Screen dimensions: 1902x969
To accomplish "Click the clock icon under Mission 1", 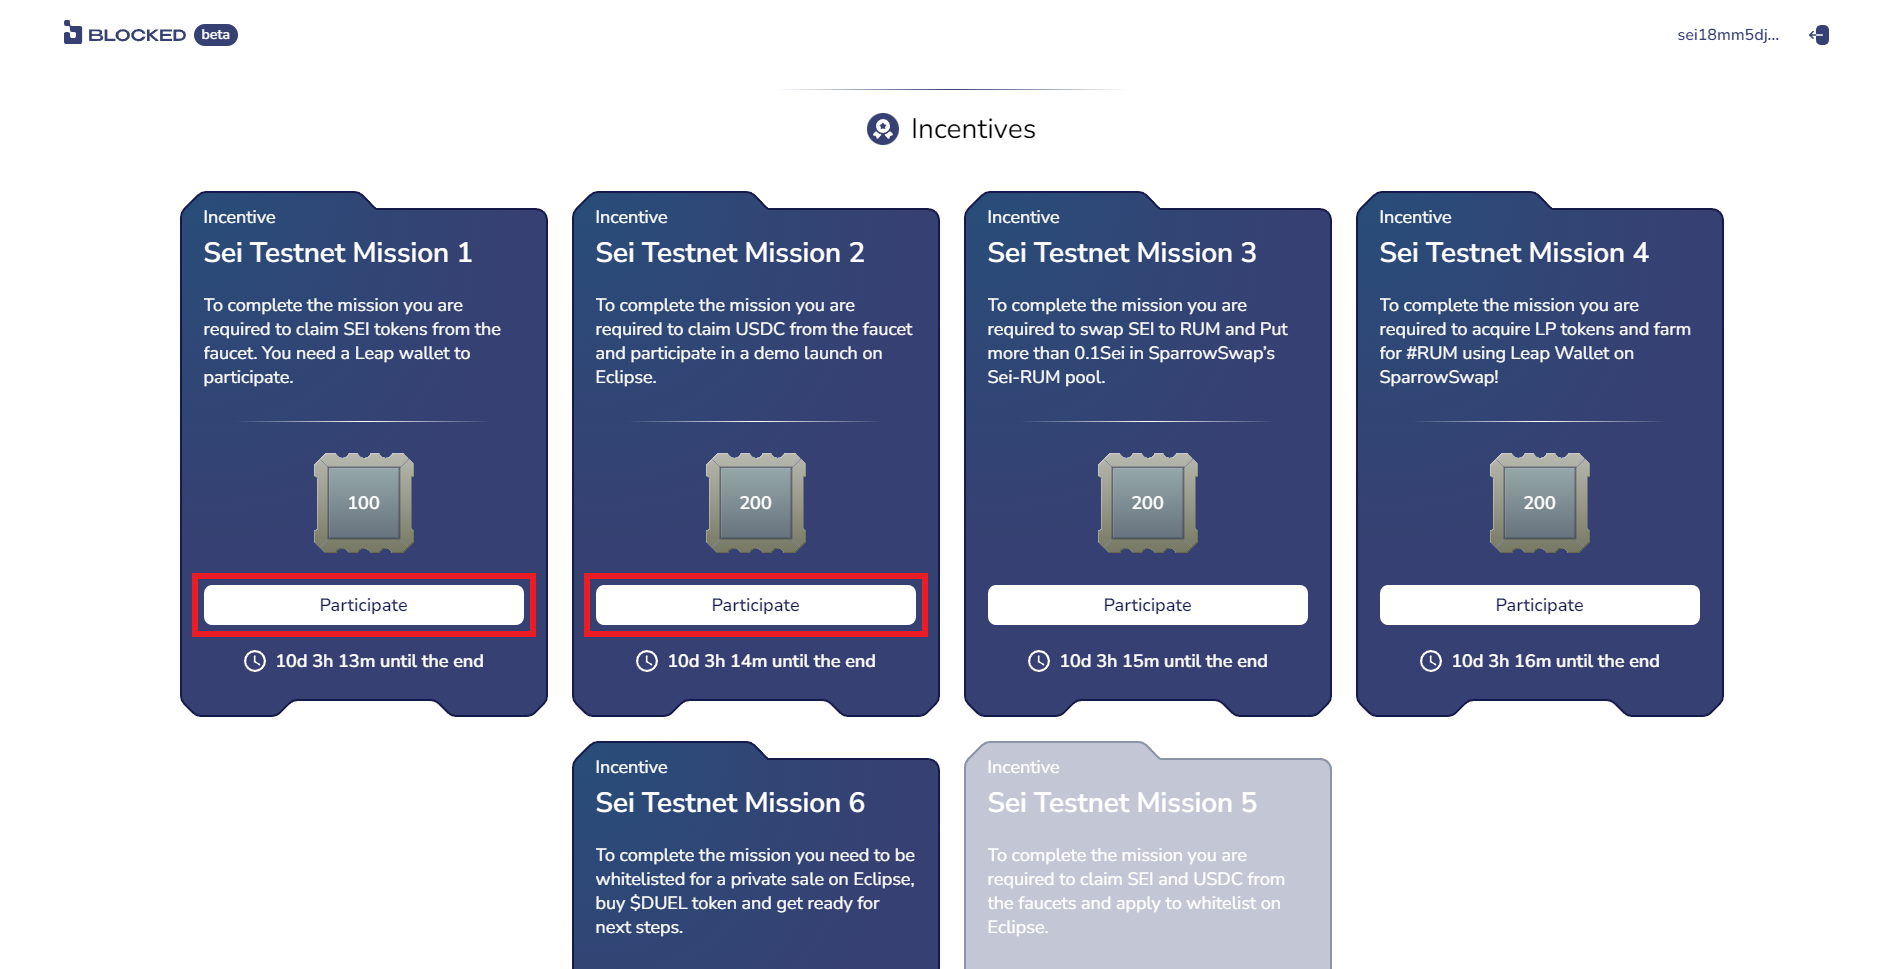I will [255, 661].
